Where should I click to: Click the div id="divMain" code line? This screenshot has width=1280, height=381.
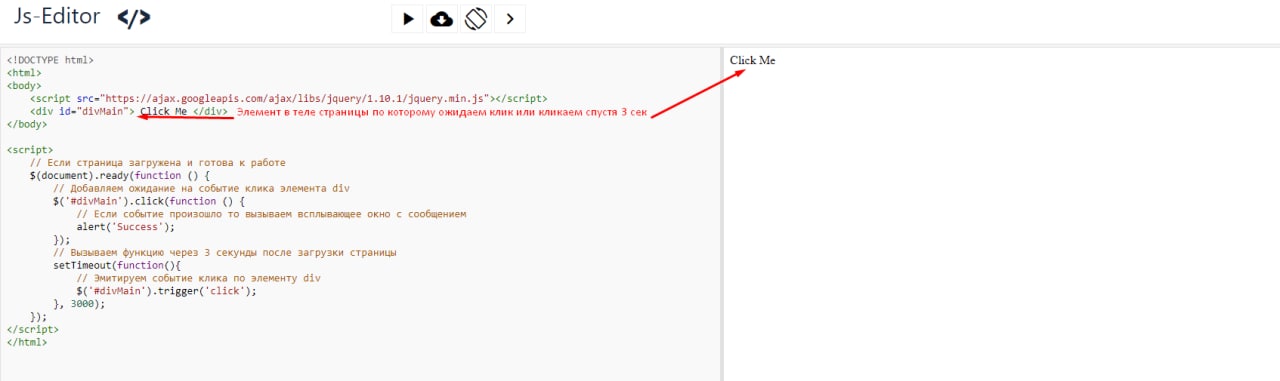coord(129,111)
